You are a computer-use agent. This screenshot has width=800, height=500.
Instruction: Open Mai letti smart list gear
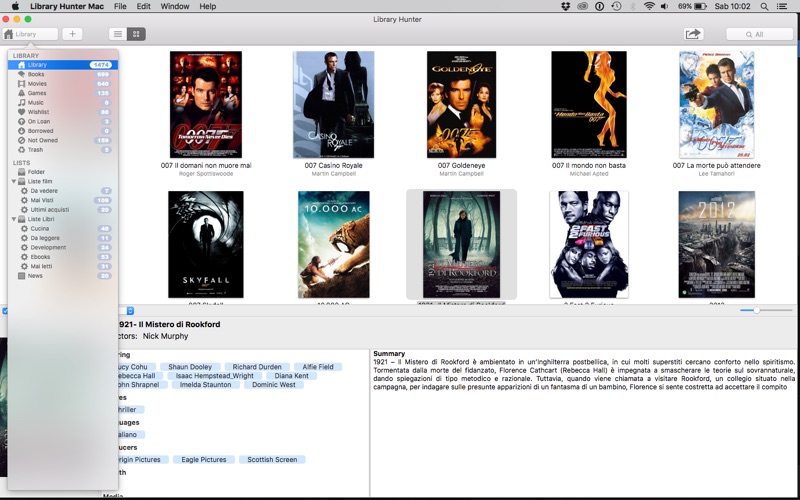click(24, 266)
